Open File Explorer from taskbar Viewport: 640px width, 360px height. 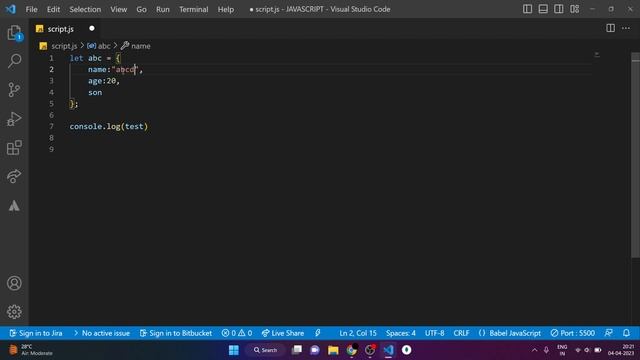[333, 350]
